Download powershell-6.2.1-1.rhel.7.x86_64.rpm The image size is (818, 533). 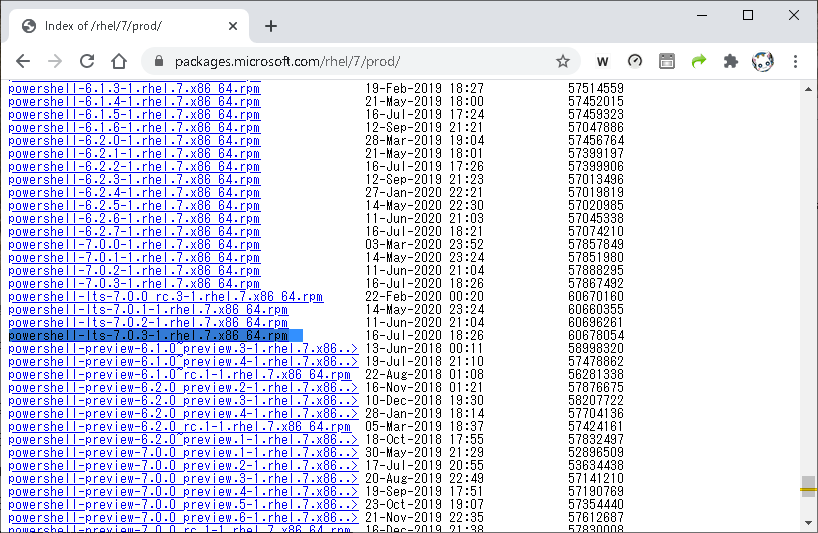pos(134,154)
